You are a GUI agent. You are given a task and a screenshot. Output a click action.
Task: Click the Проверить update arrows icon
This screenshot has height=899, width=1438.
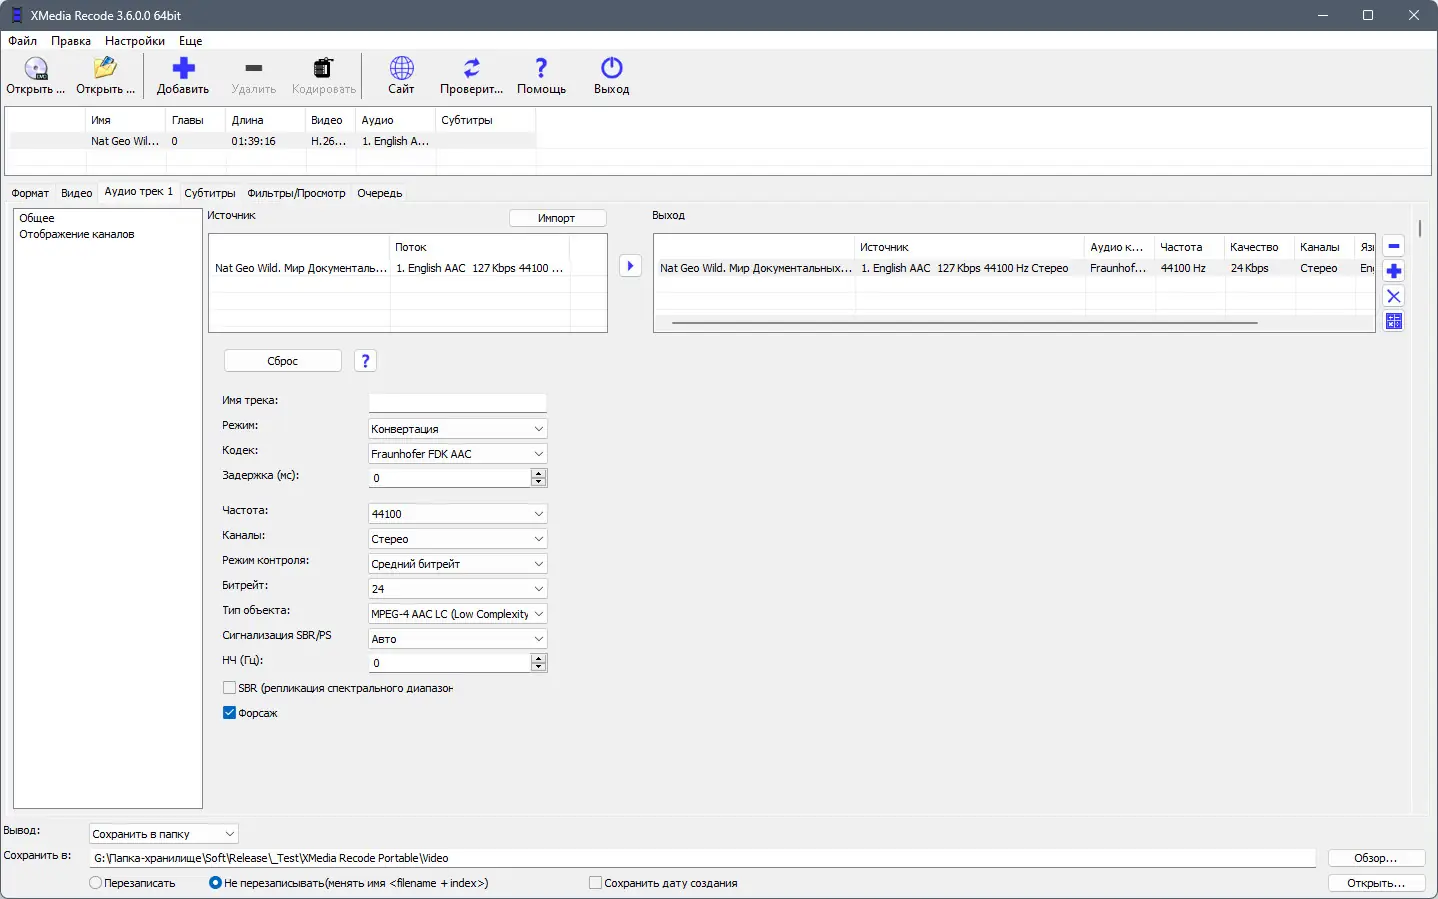(471, 69)
